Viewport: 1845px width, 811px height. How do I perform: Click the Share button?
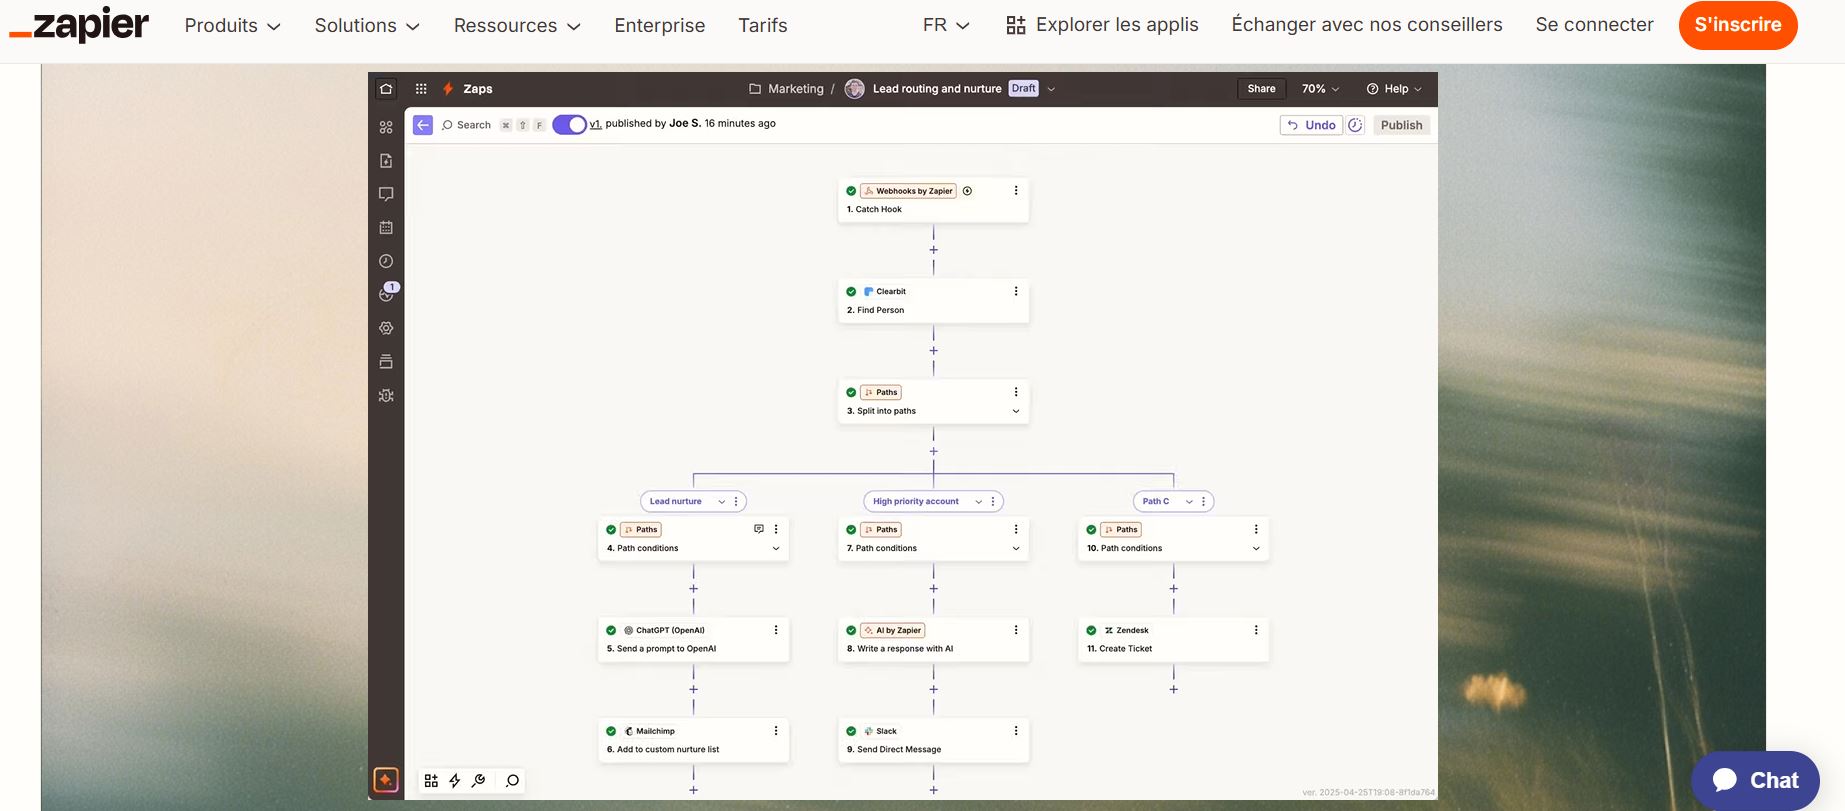coord(1261,89)
